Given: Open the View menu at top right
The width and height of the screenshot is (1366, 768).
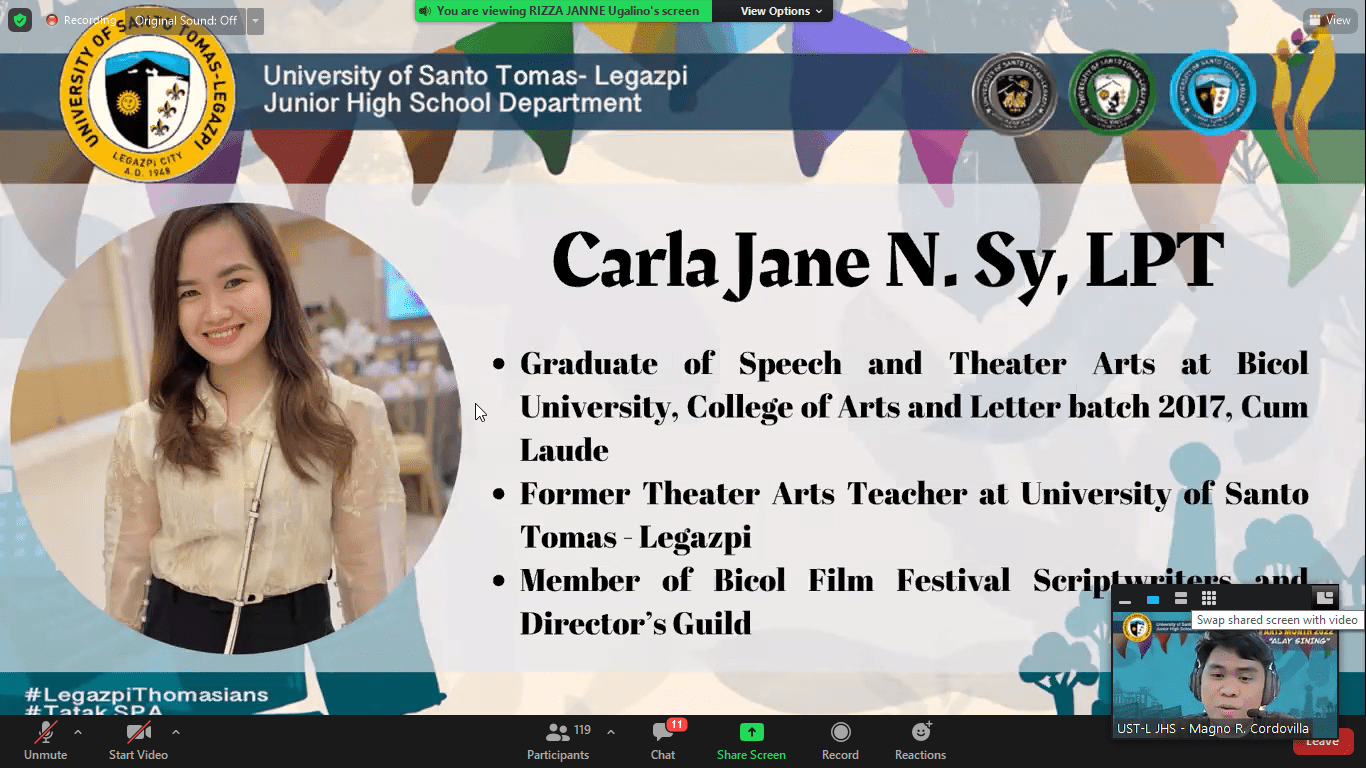Looking at the screenshot, I should 1329,20.
